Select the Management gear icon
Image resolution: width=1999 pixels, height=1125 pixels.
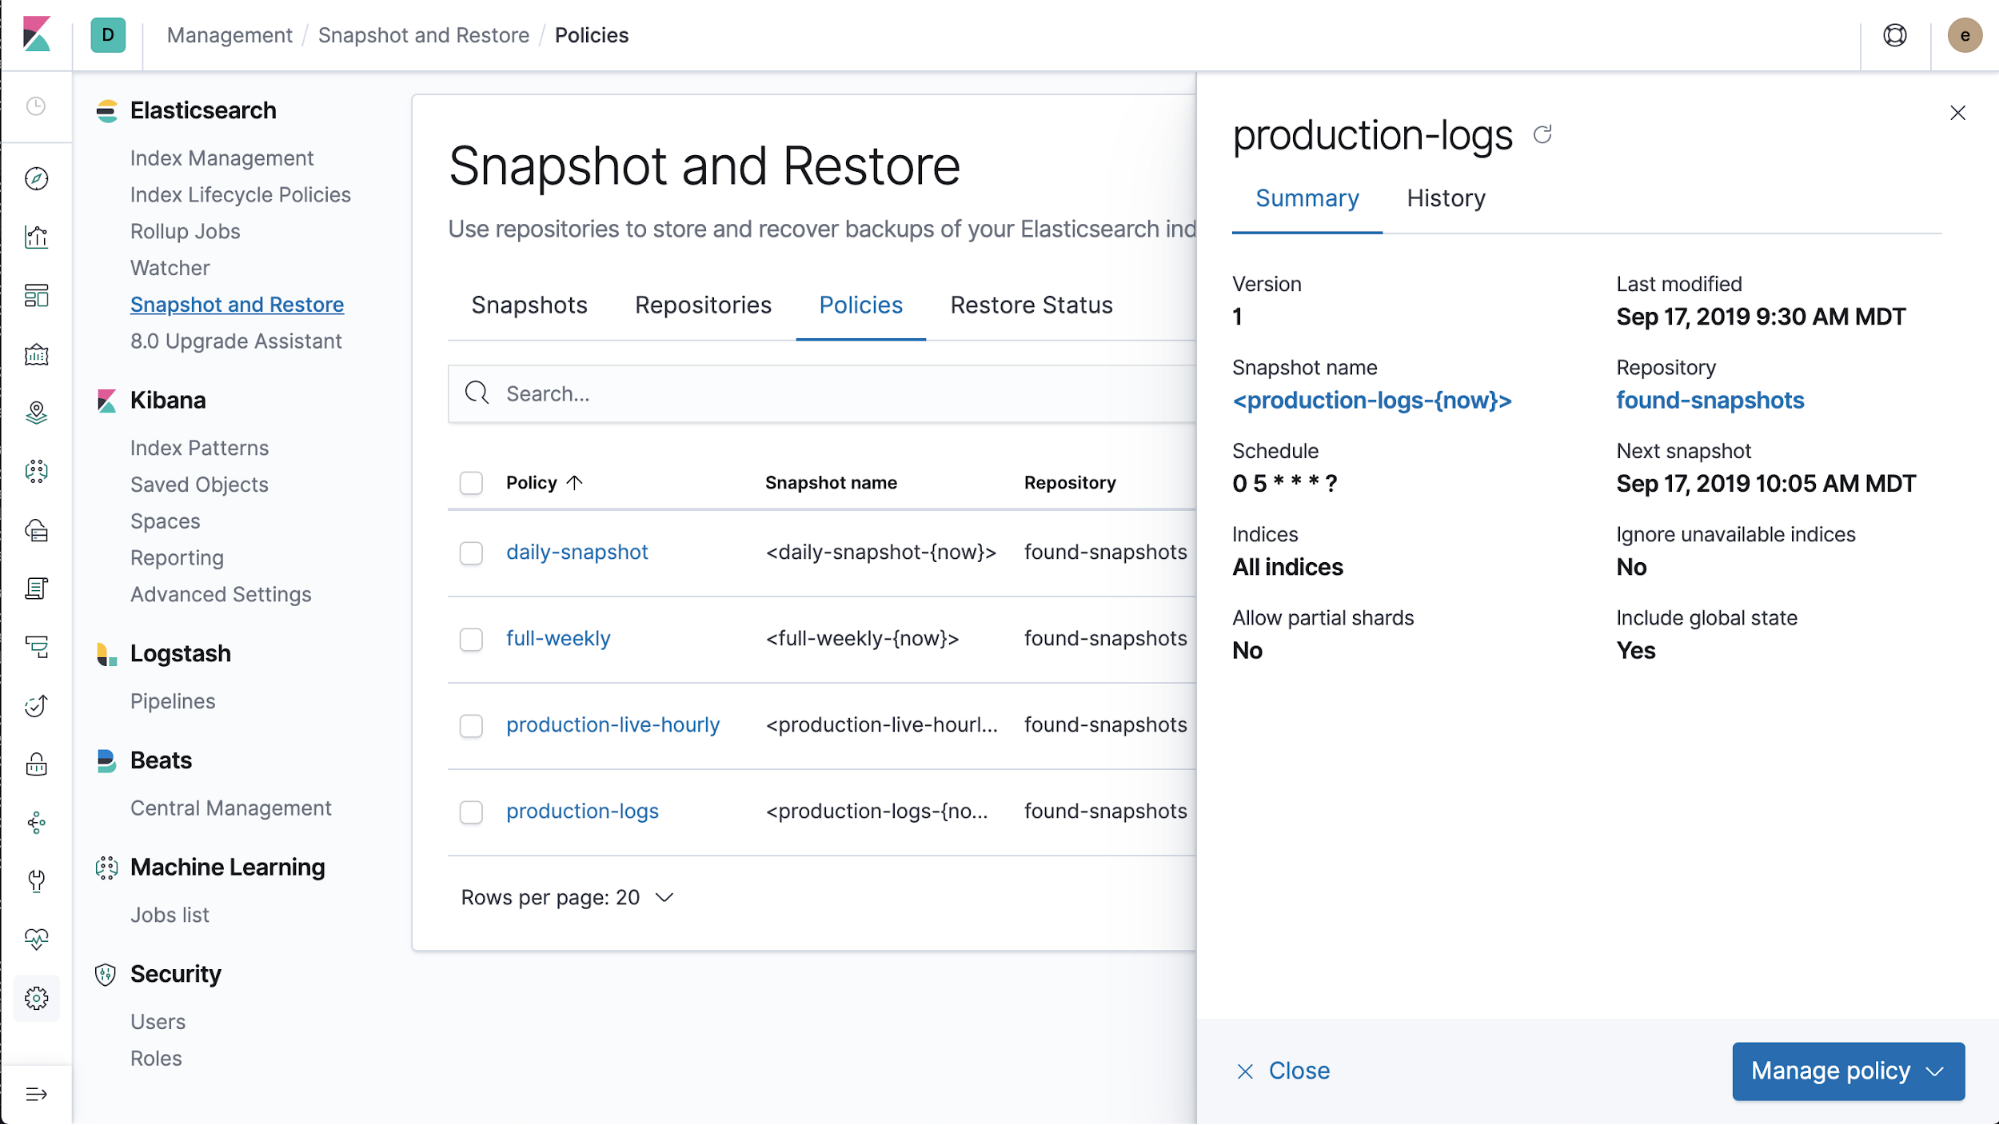37,997
